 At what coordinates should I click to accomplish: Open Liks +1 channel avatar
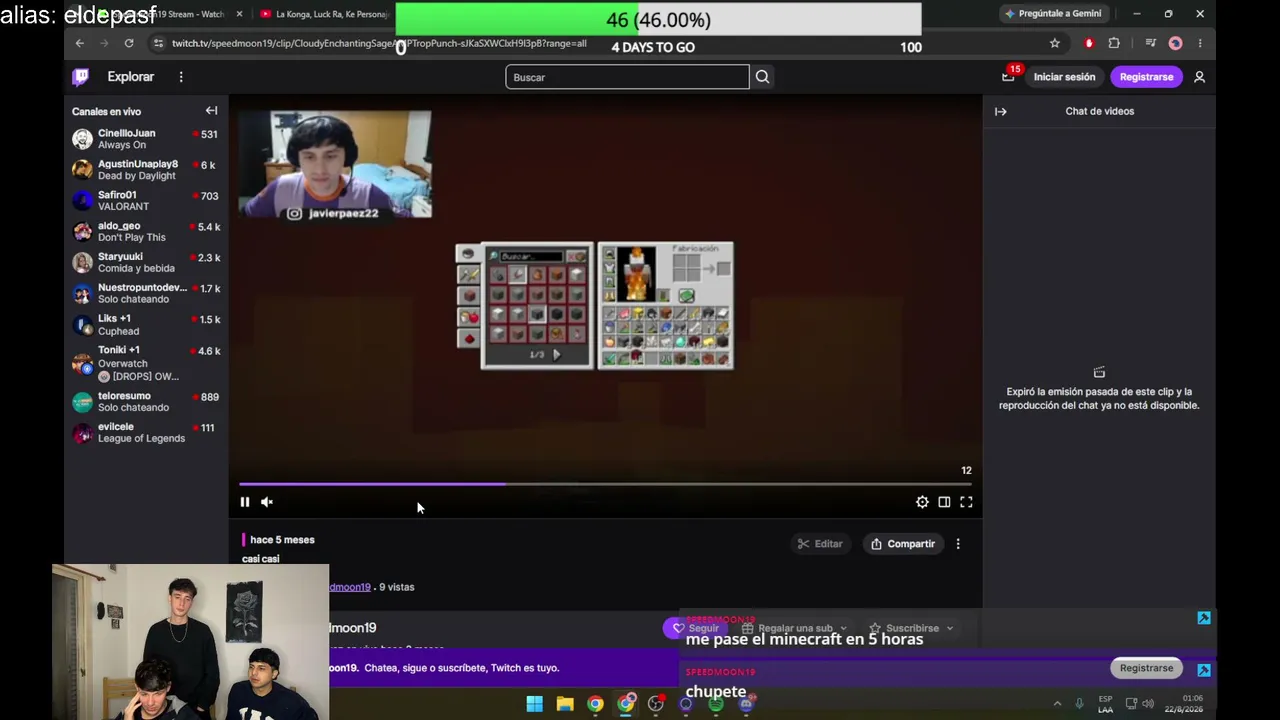point(82,325)
